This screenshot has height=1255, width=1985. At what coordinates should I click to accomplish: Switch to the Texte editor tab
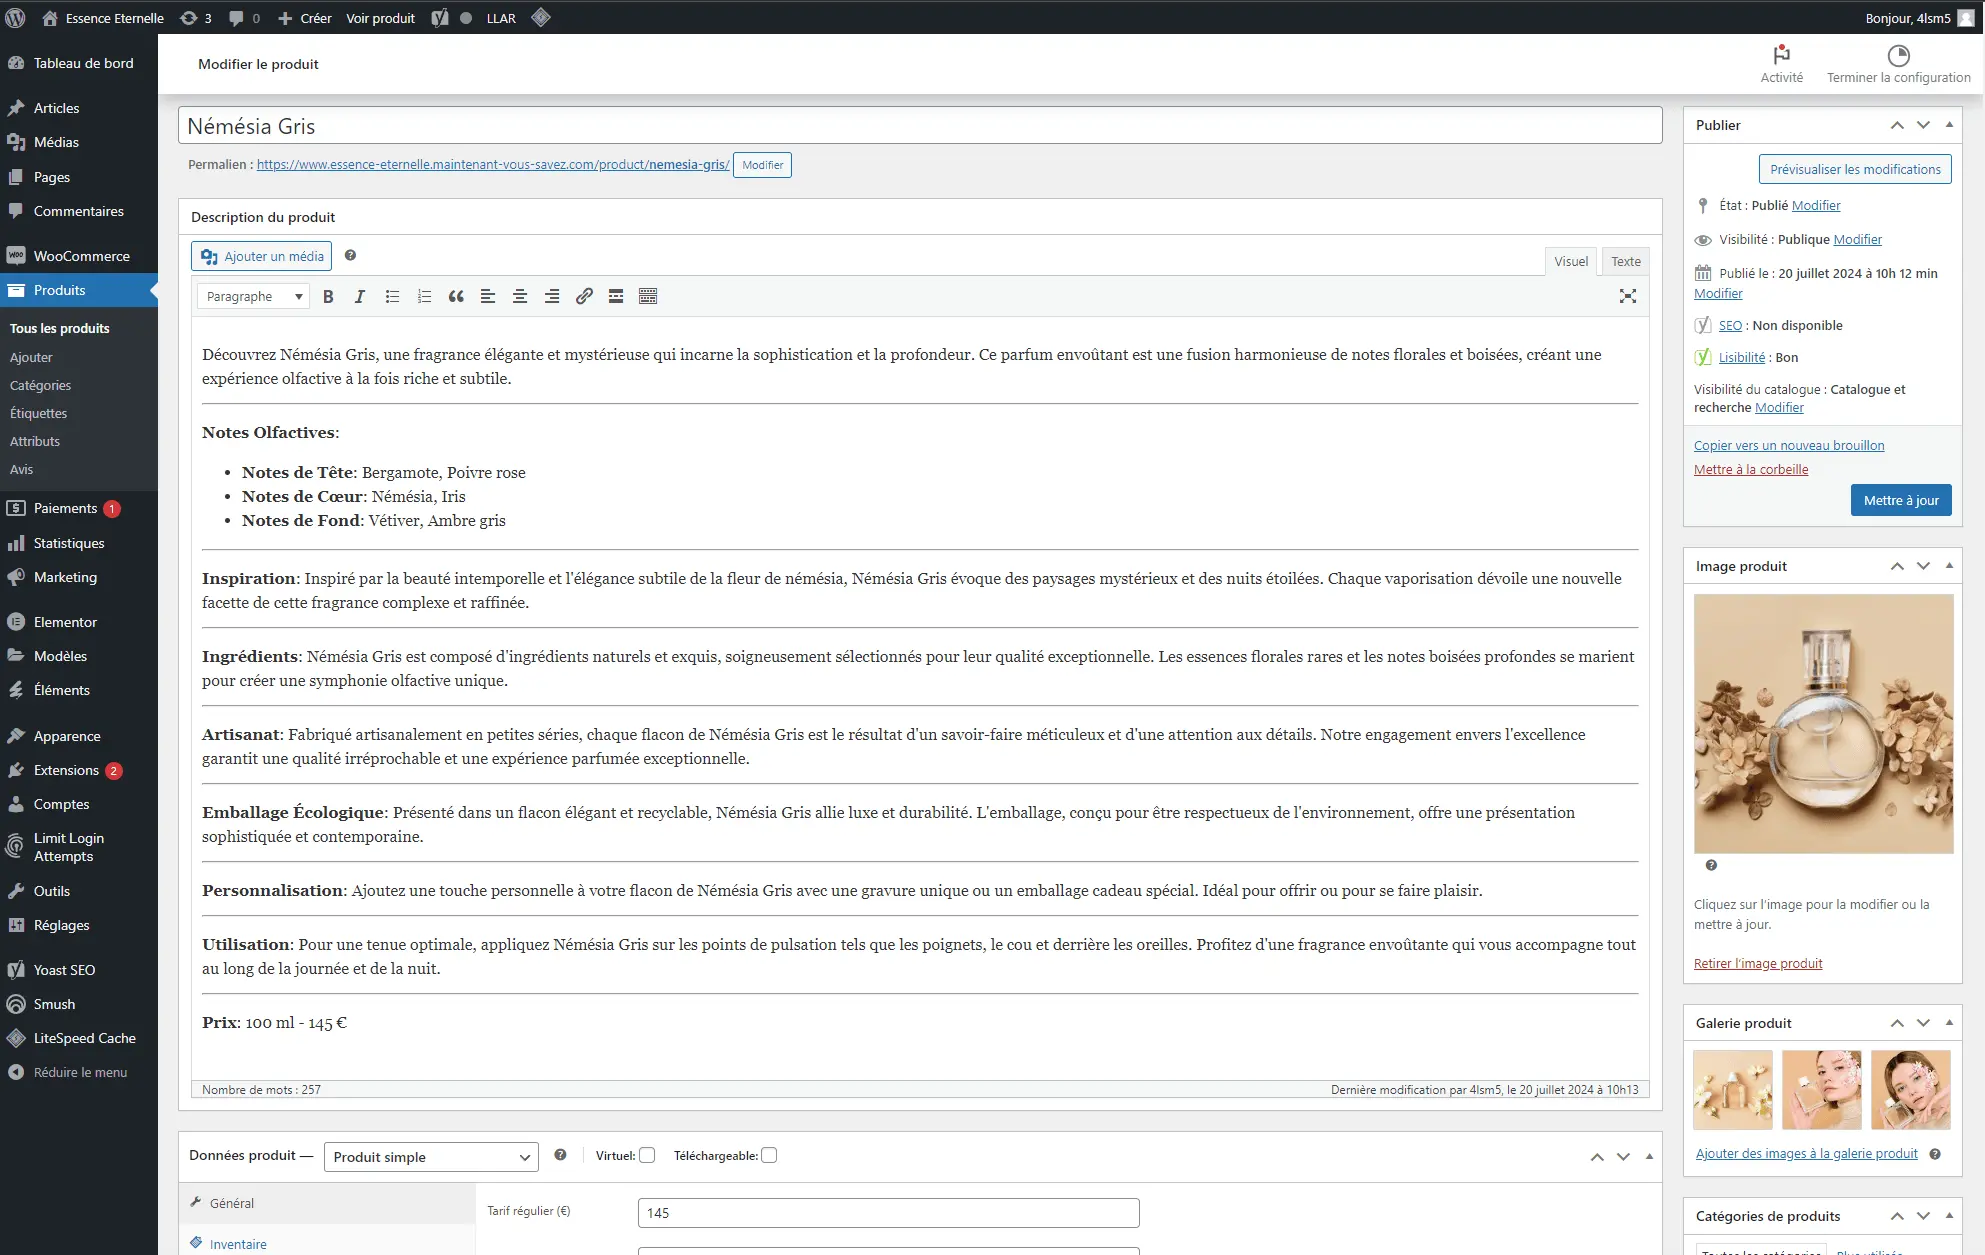click(x=1626, y=261)
